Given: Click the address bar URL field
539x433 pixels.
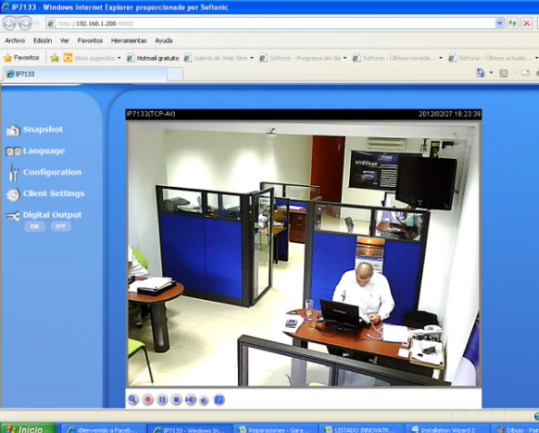Looking at the screenshot, I should point(272,23).
